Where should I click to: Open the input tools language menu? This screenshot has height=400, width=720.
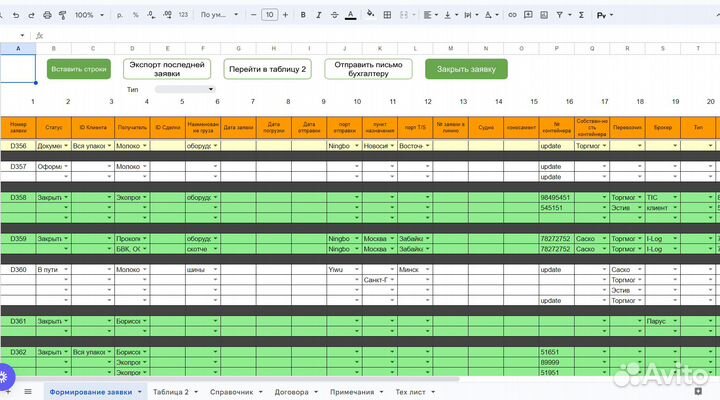pyautogui.click(x=604, y=15)
